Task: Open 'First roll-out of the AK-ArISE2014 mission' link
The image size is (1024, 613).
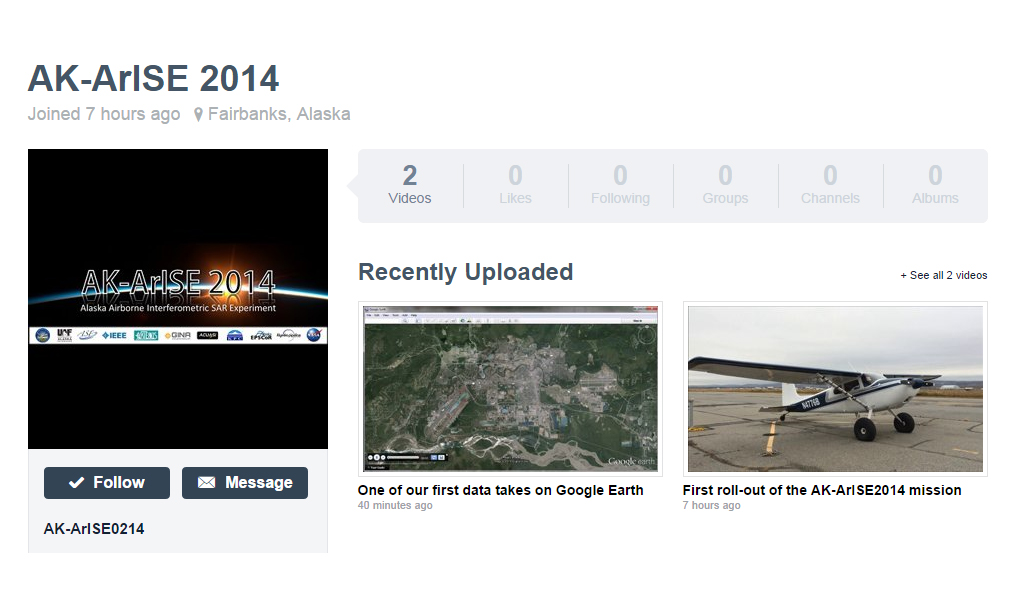Action: coord(822,490)
